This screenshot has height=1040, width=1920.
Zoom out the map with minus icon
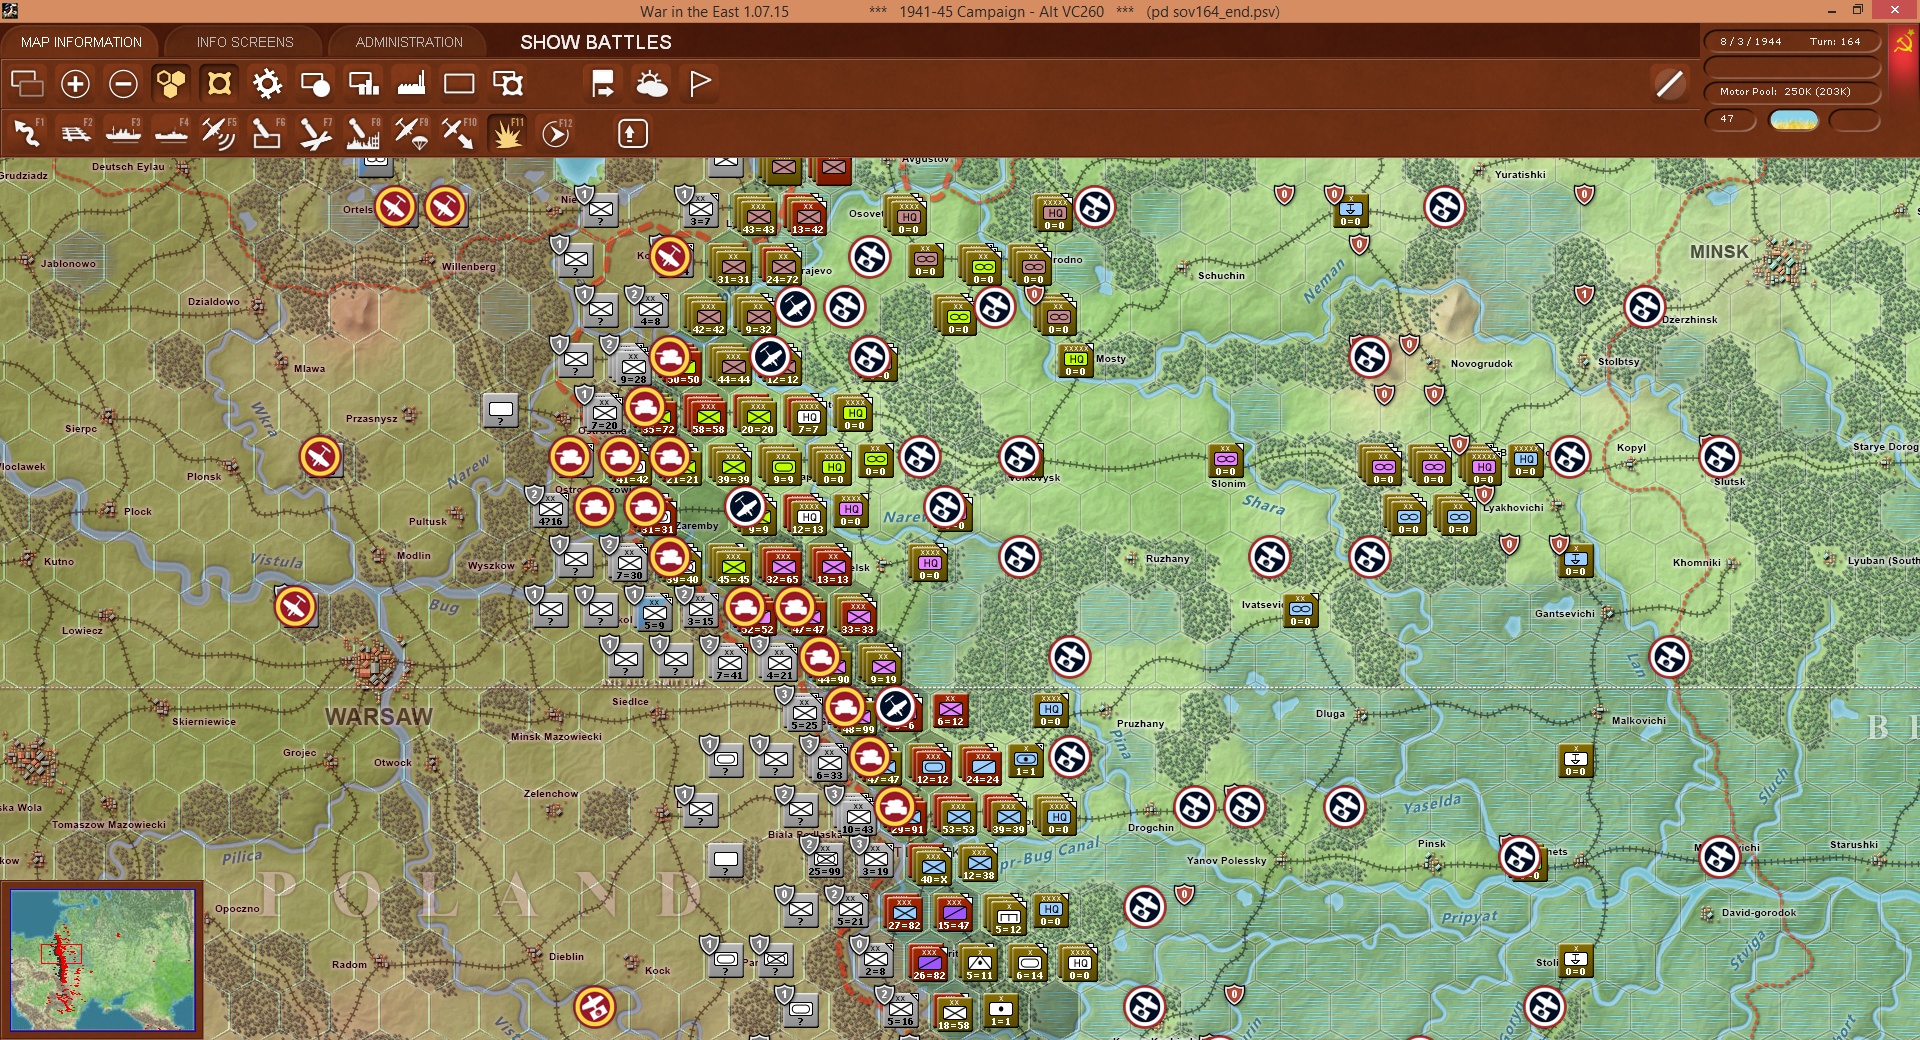pos(123,84)
